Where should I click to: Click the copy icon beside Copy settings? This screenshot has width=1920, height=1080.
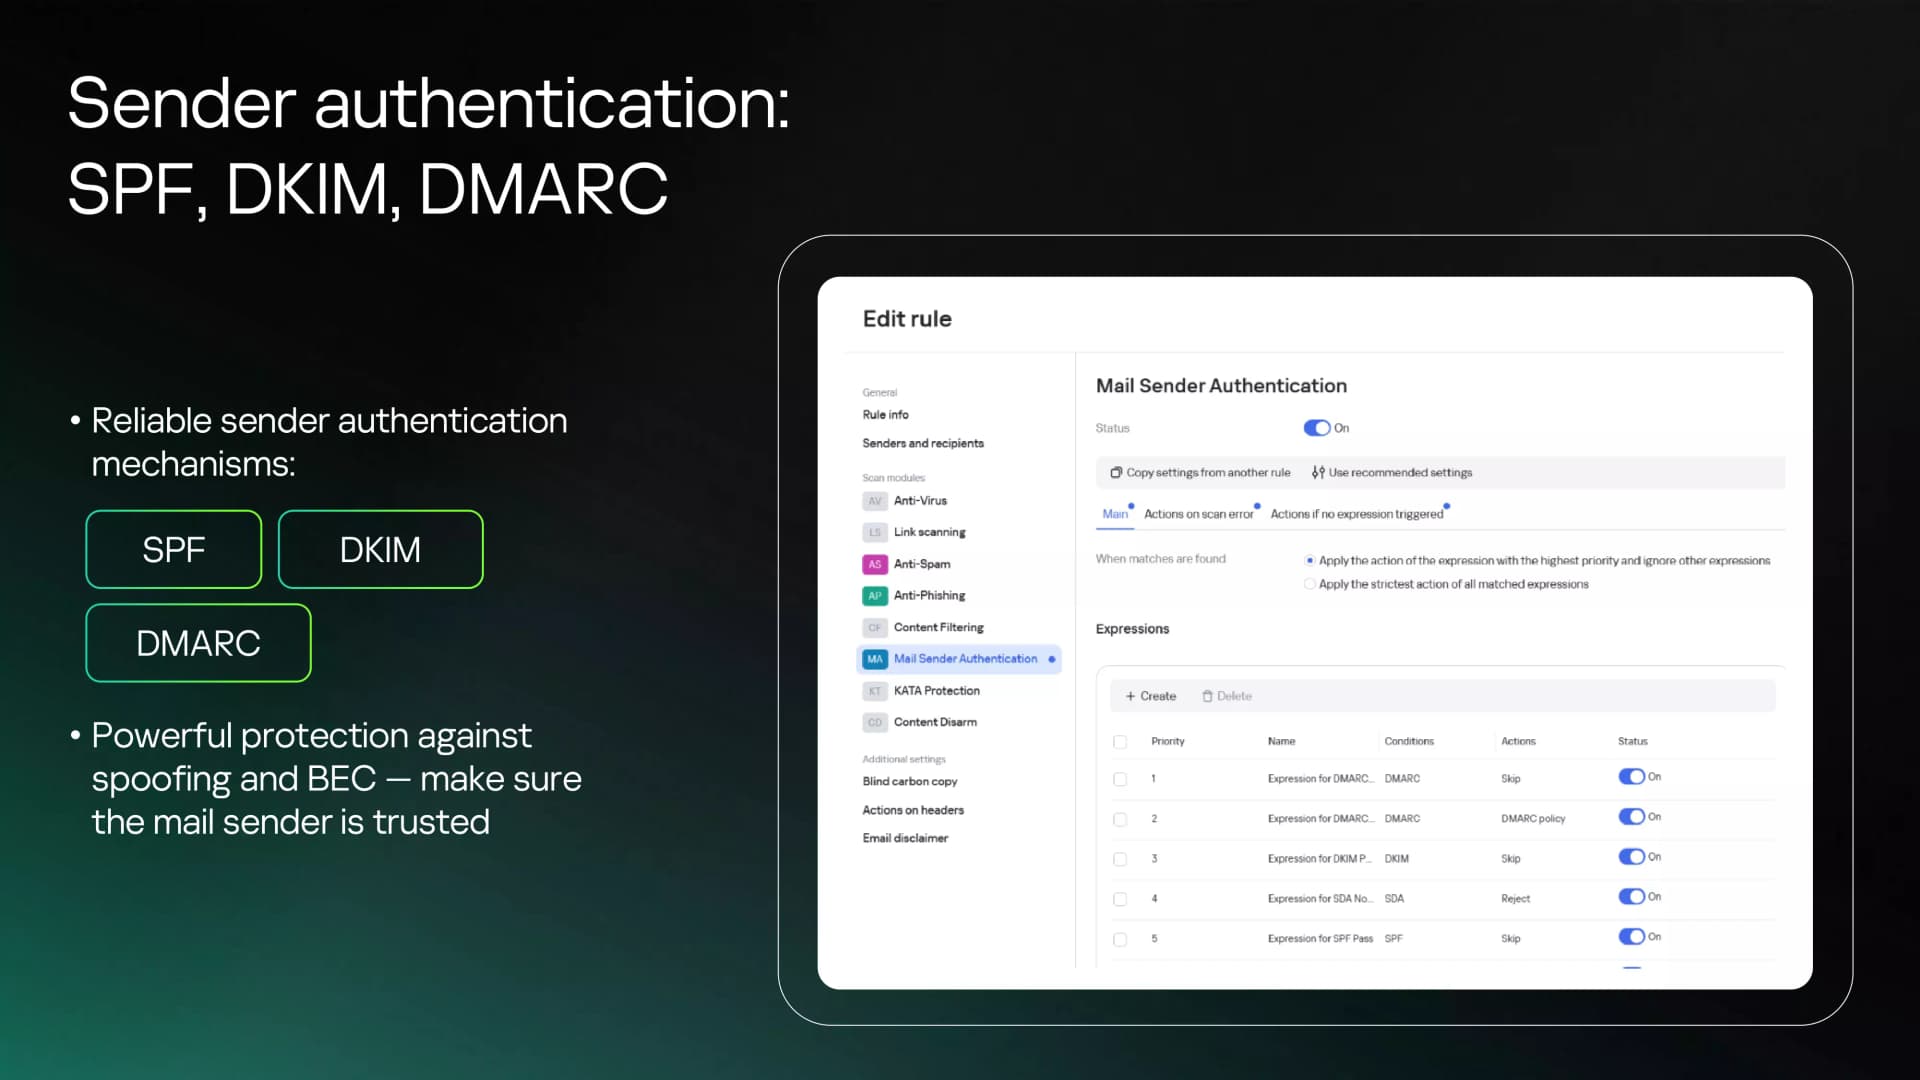1116,473
